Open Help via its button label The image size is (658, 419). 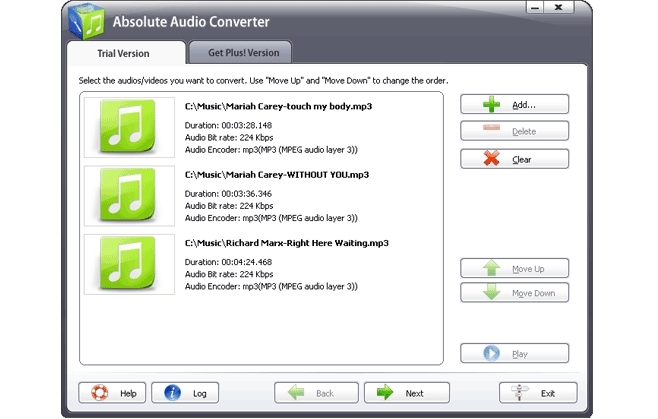coord(128,394)
